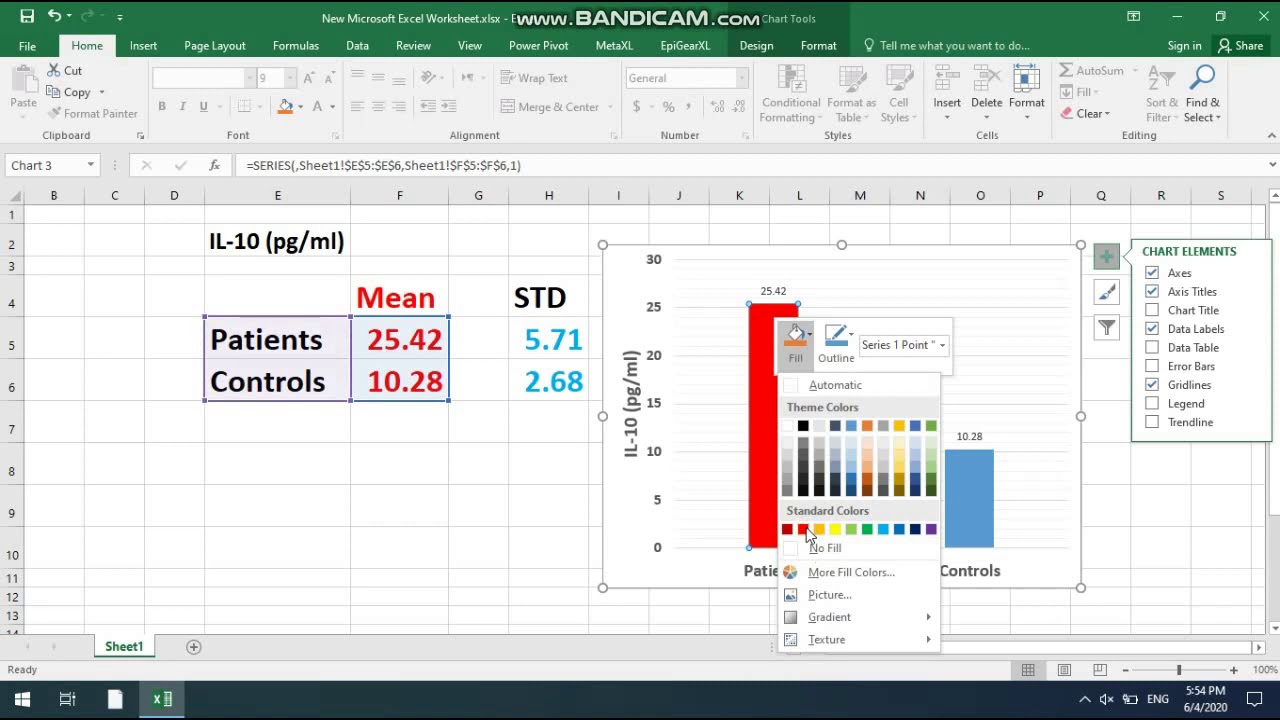
Task: Switch to the Formulas tab
Action: point(296,46)
